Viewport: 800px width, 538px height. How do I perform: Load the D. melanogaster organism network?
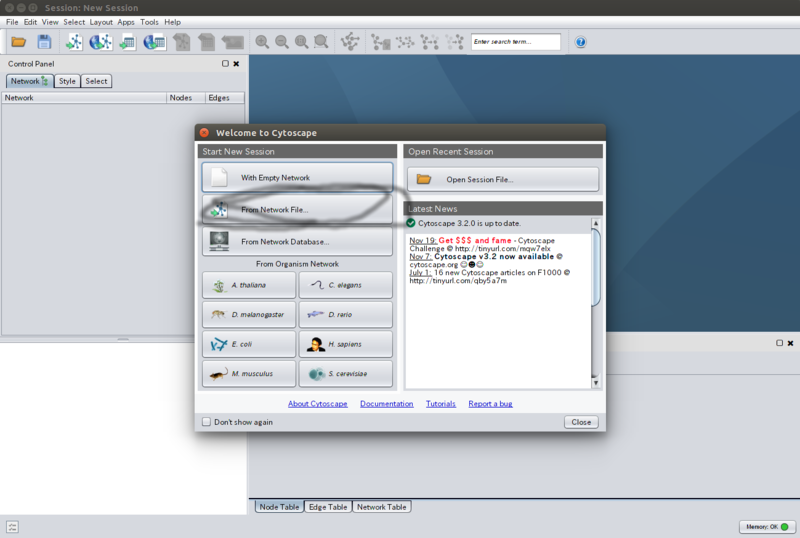tap(249, 314)
